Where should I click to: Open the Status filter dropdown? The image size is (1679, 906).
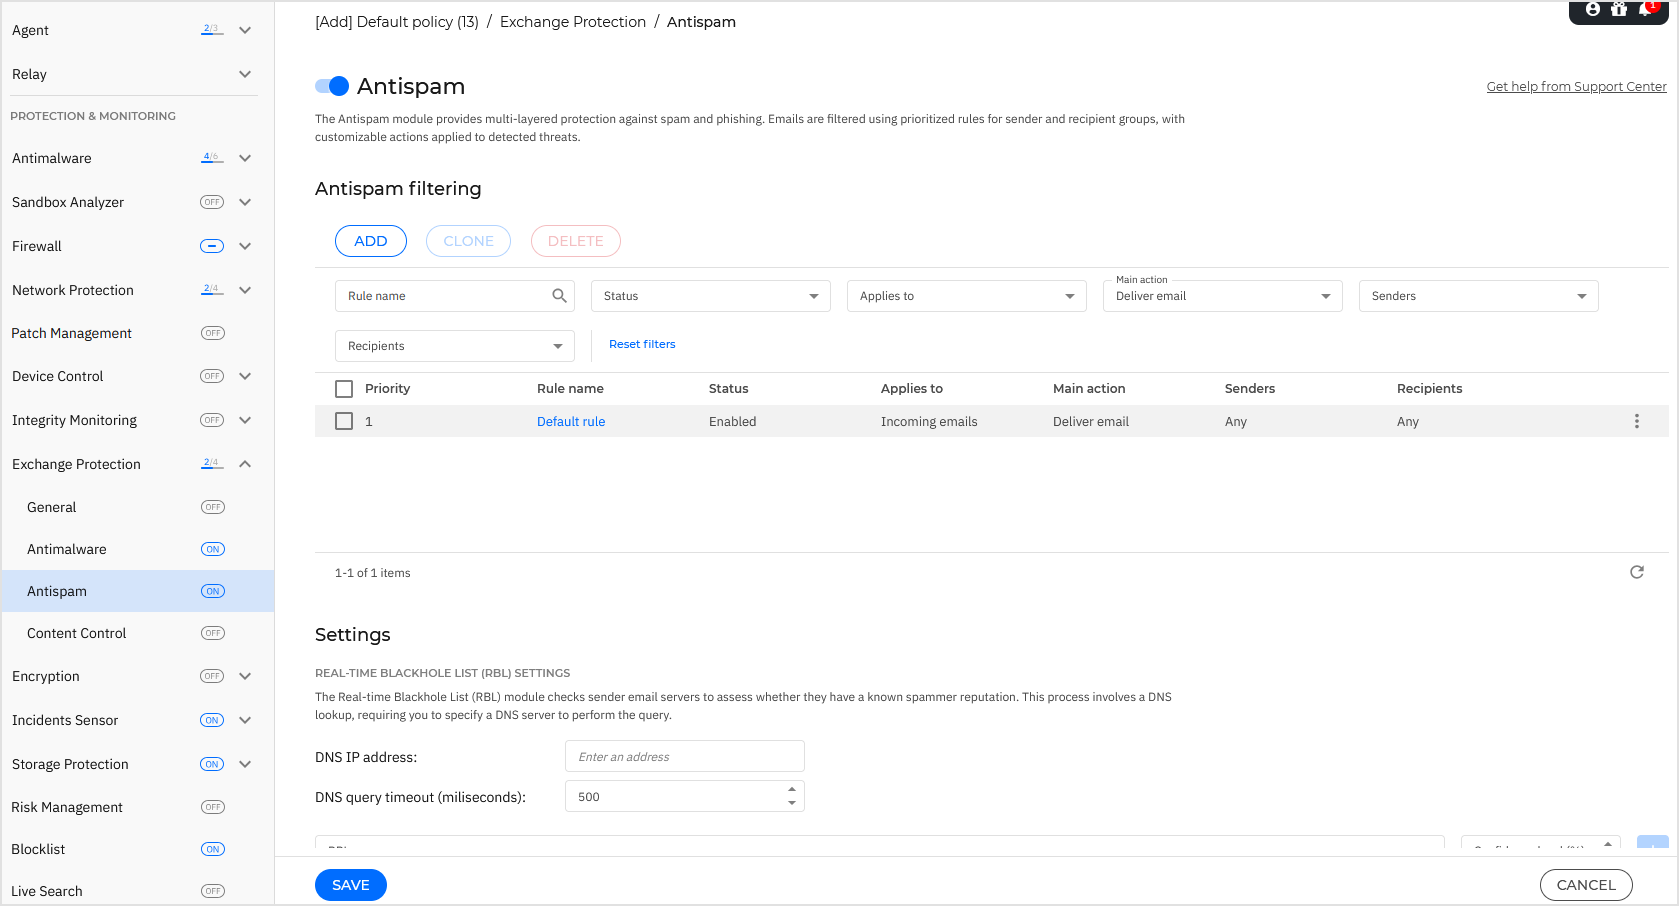pyautogui.click(x=710, y=296)
